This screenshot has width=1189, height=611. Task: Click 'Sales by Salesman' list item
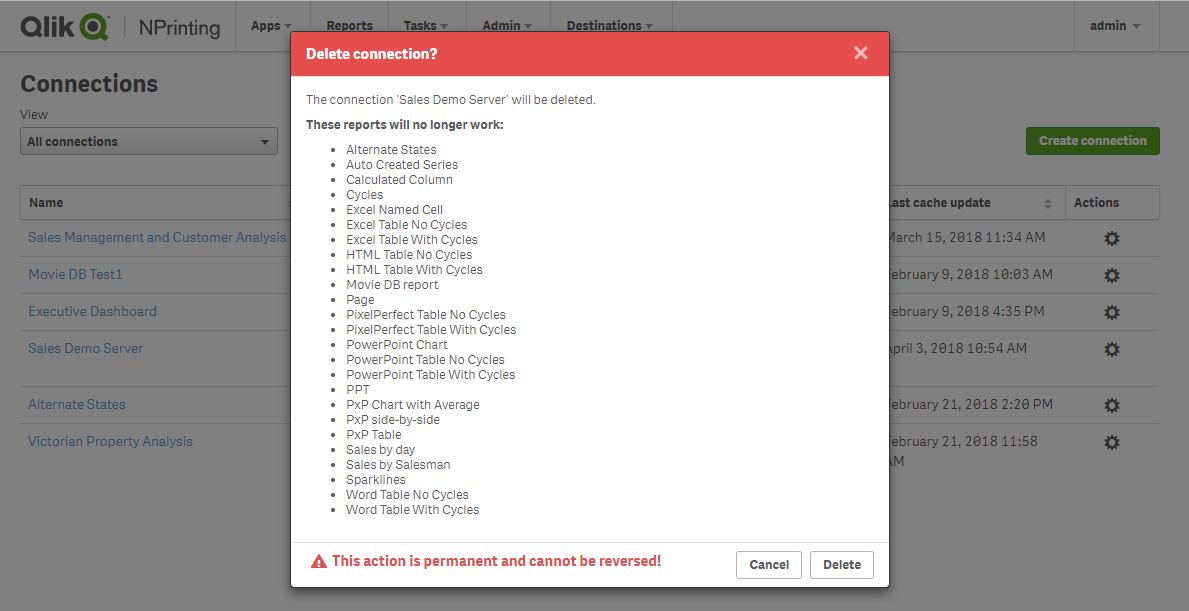[398, 465]
